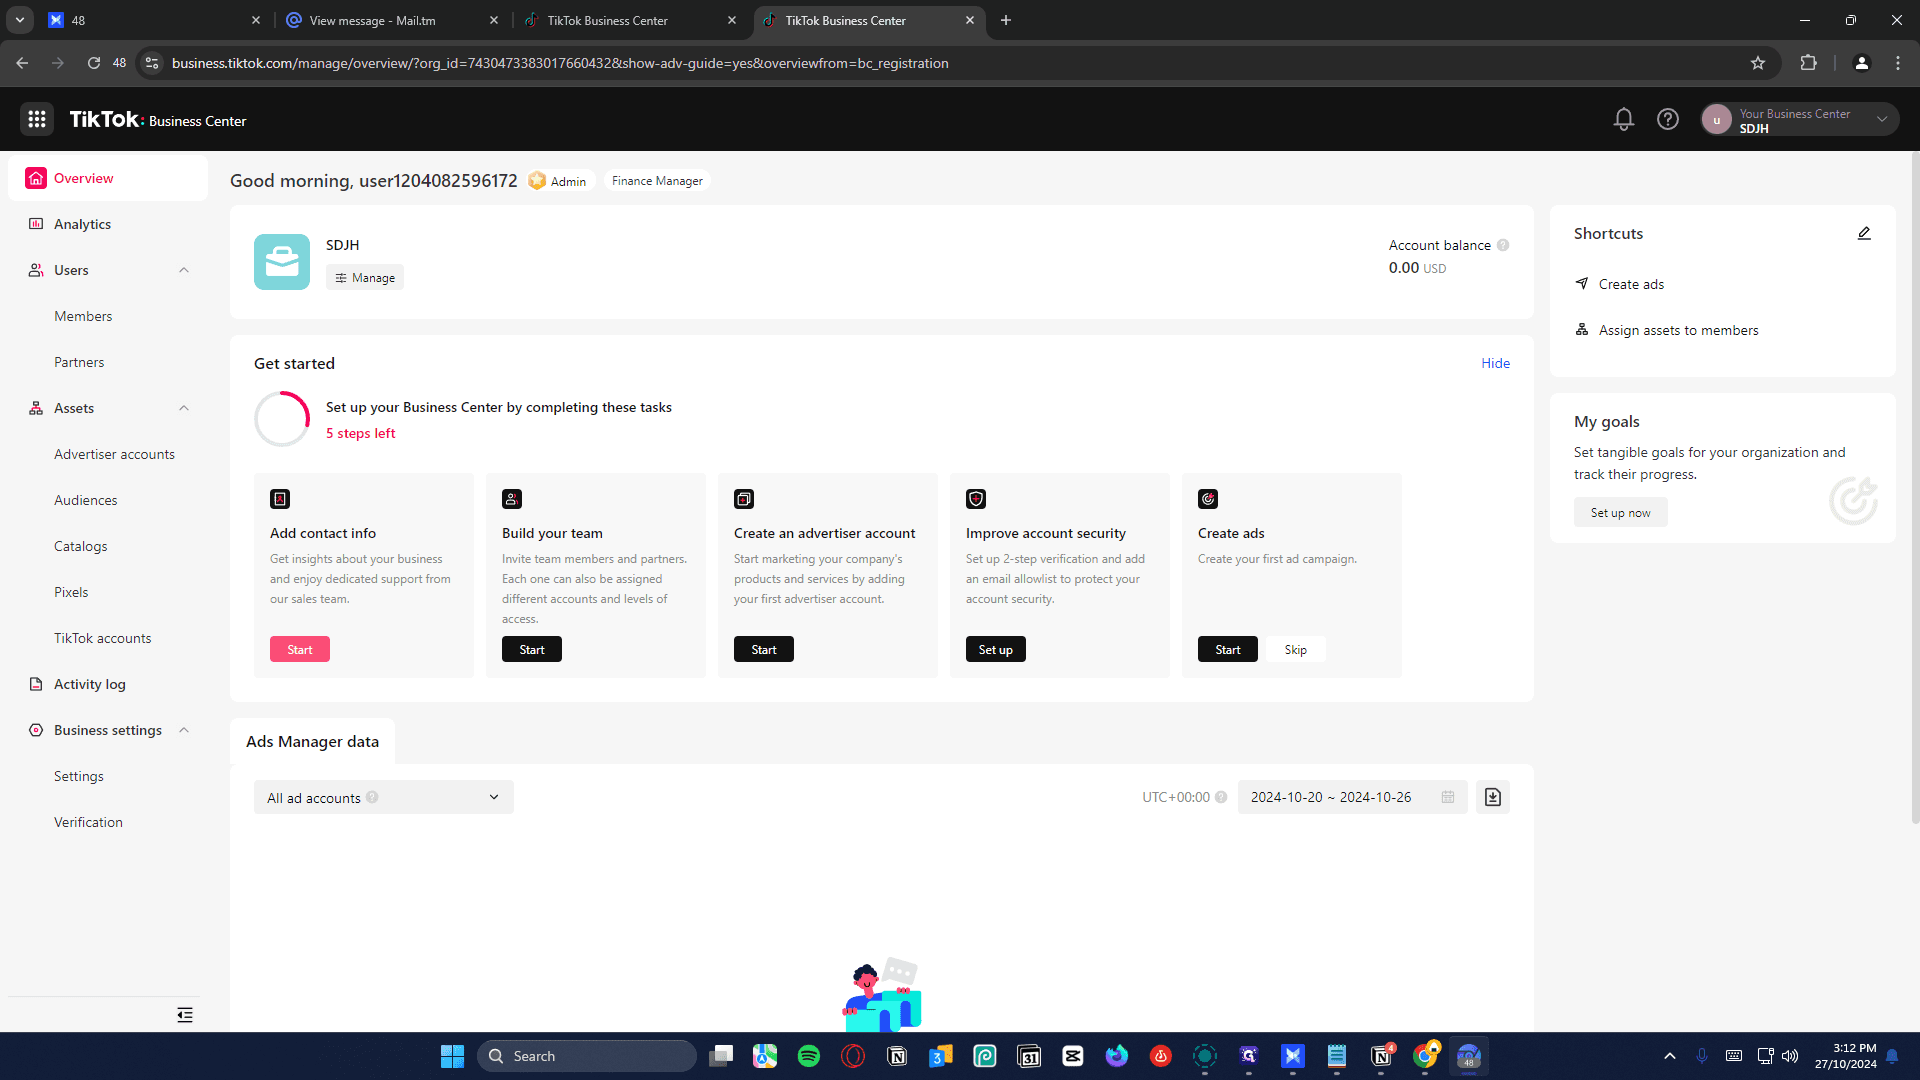Show hidden system tray icons

click(1669, 1056)
